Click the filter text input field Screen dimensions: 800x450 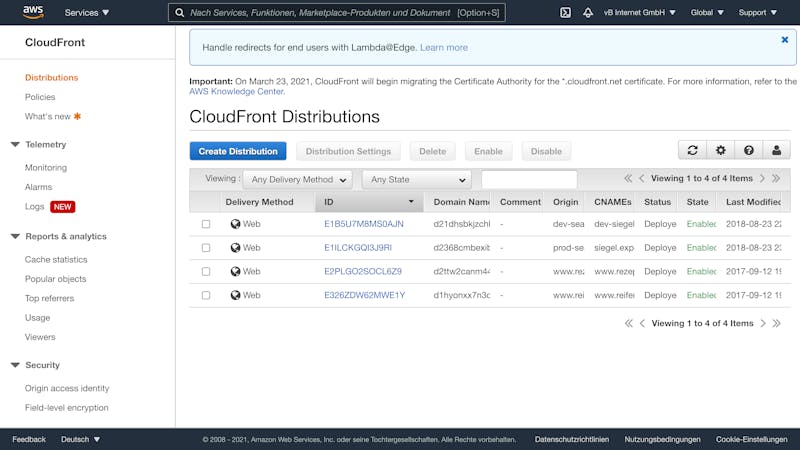[x=529, y=180]
